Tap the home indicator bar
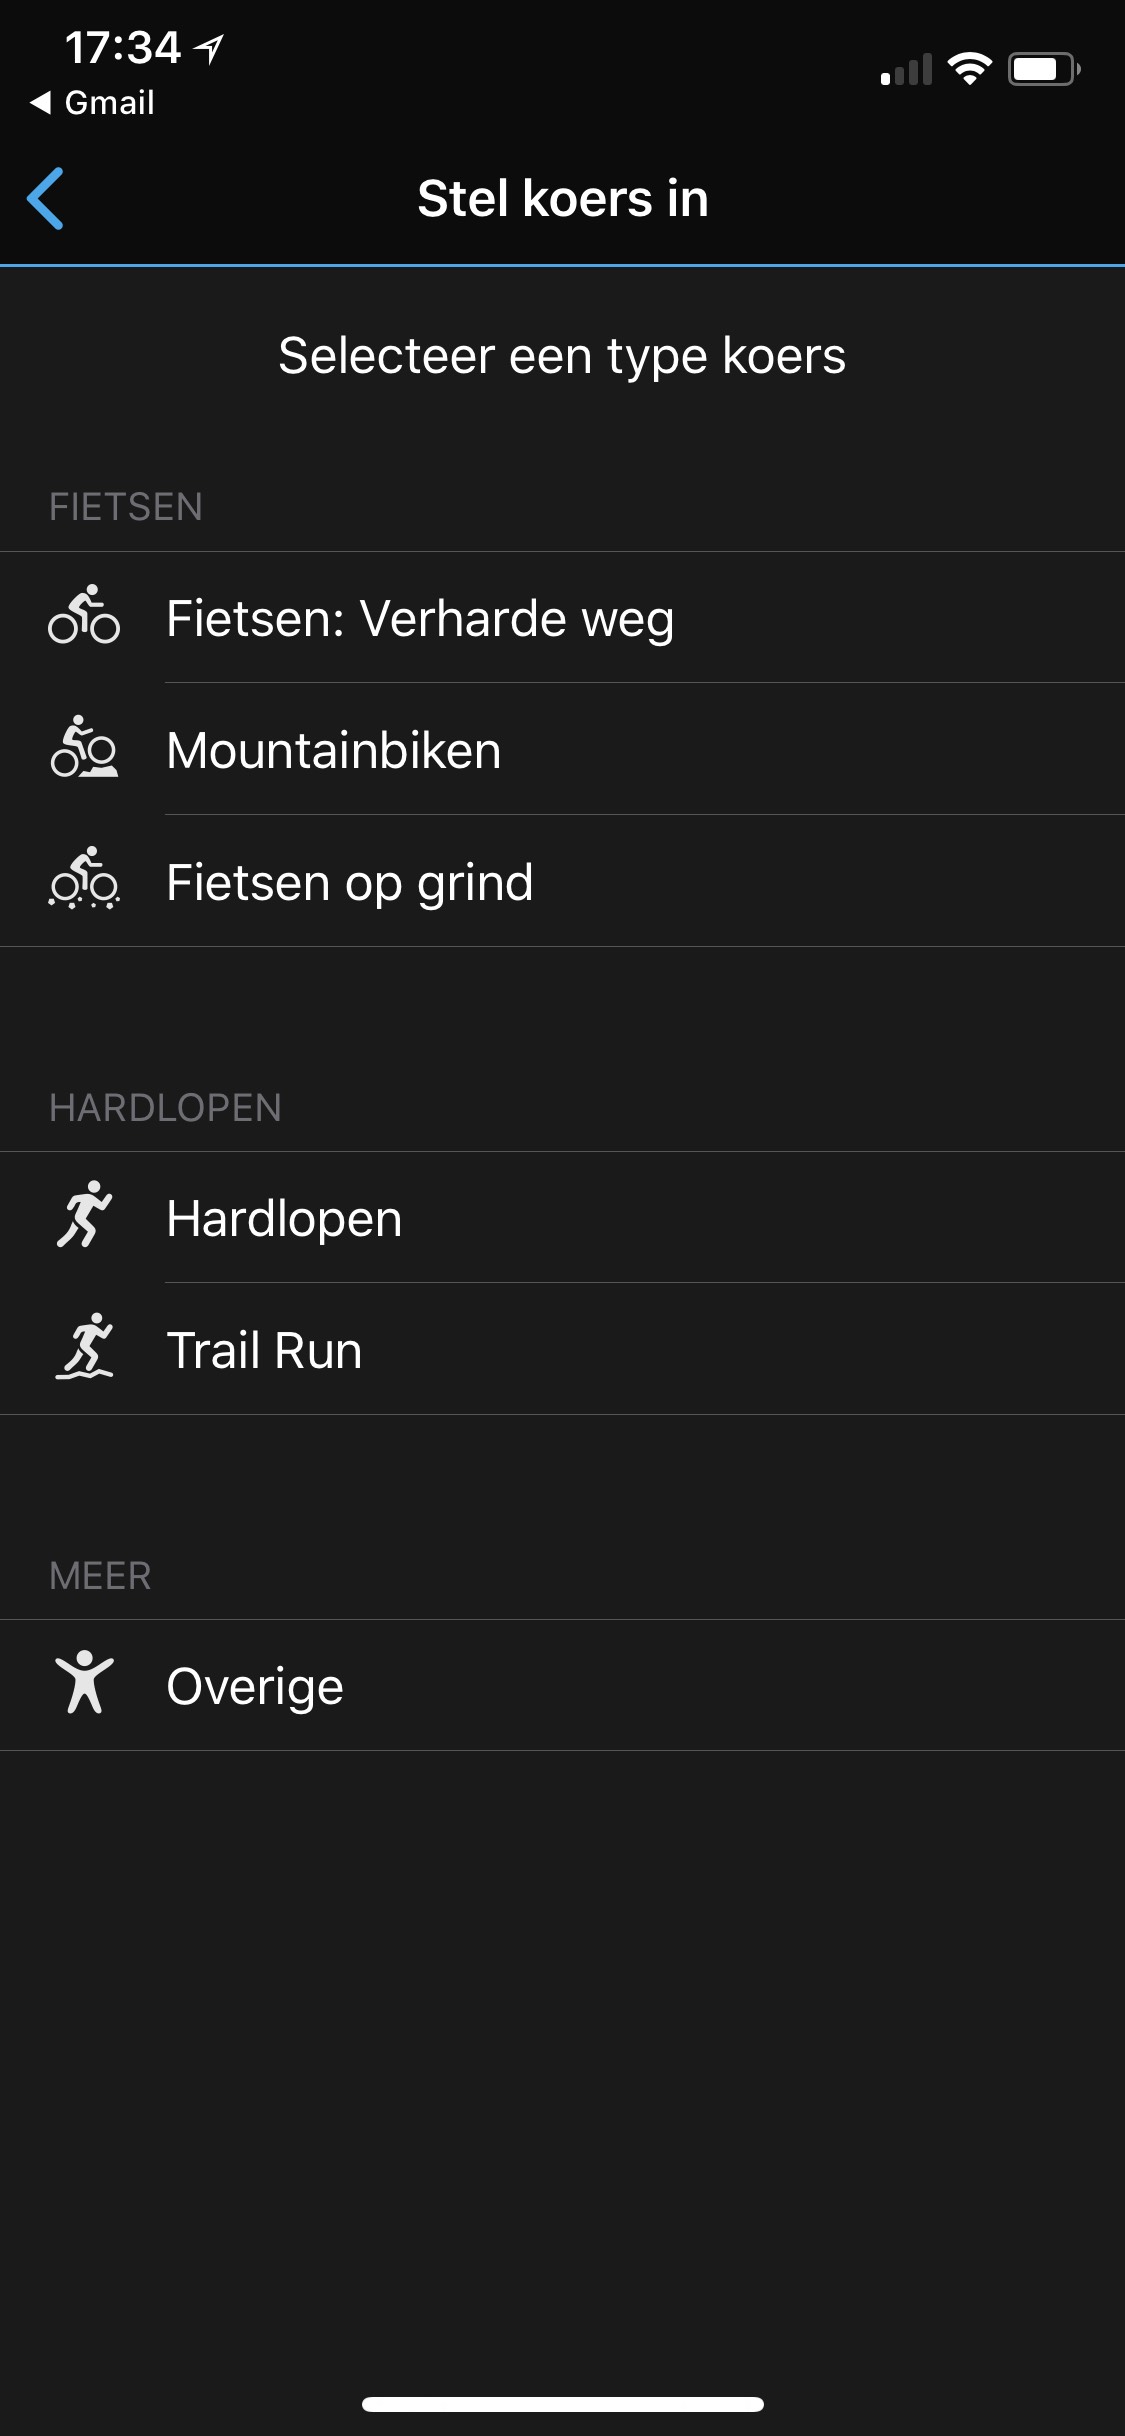This screenshot has height=2436, width=1125. (563, 2404)
